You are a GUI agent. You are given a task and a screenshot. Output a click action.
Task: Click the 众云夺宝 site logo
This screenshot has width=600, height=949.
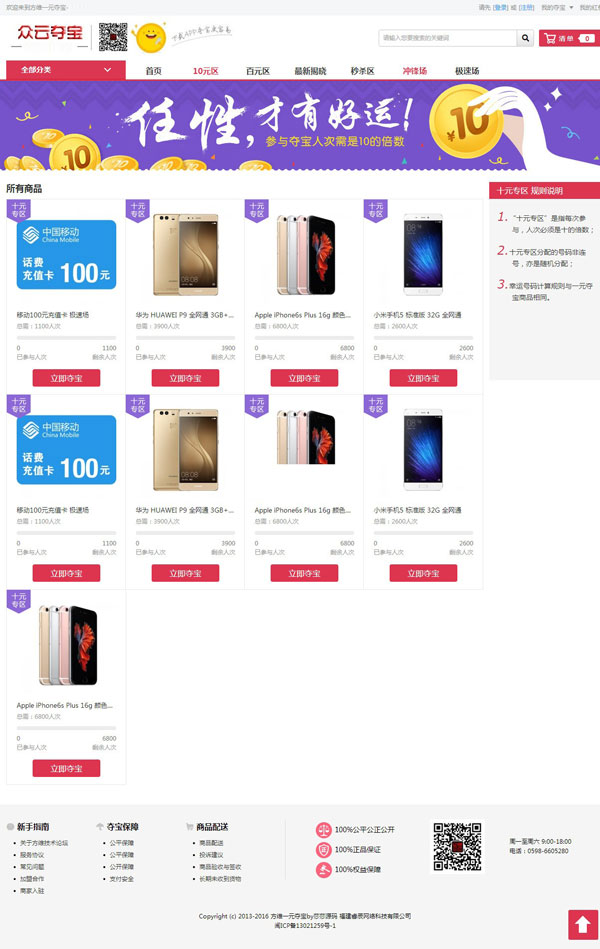point(50,33)
